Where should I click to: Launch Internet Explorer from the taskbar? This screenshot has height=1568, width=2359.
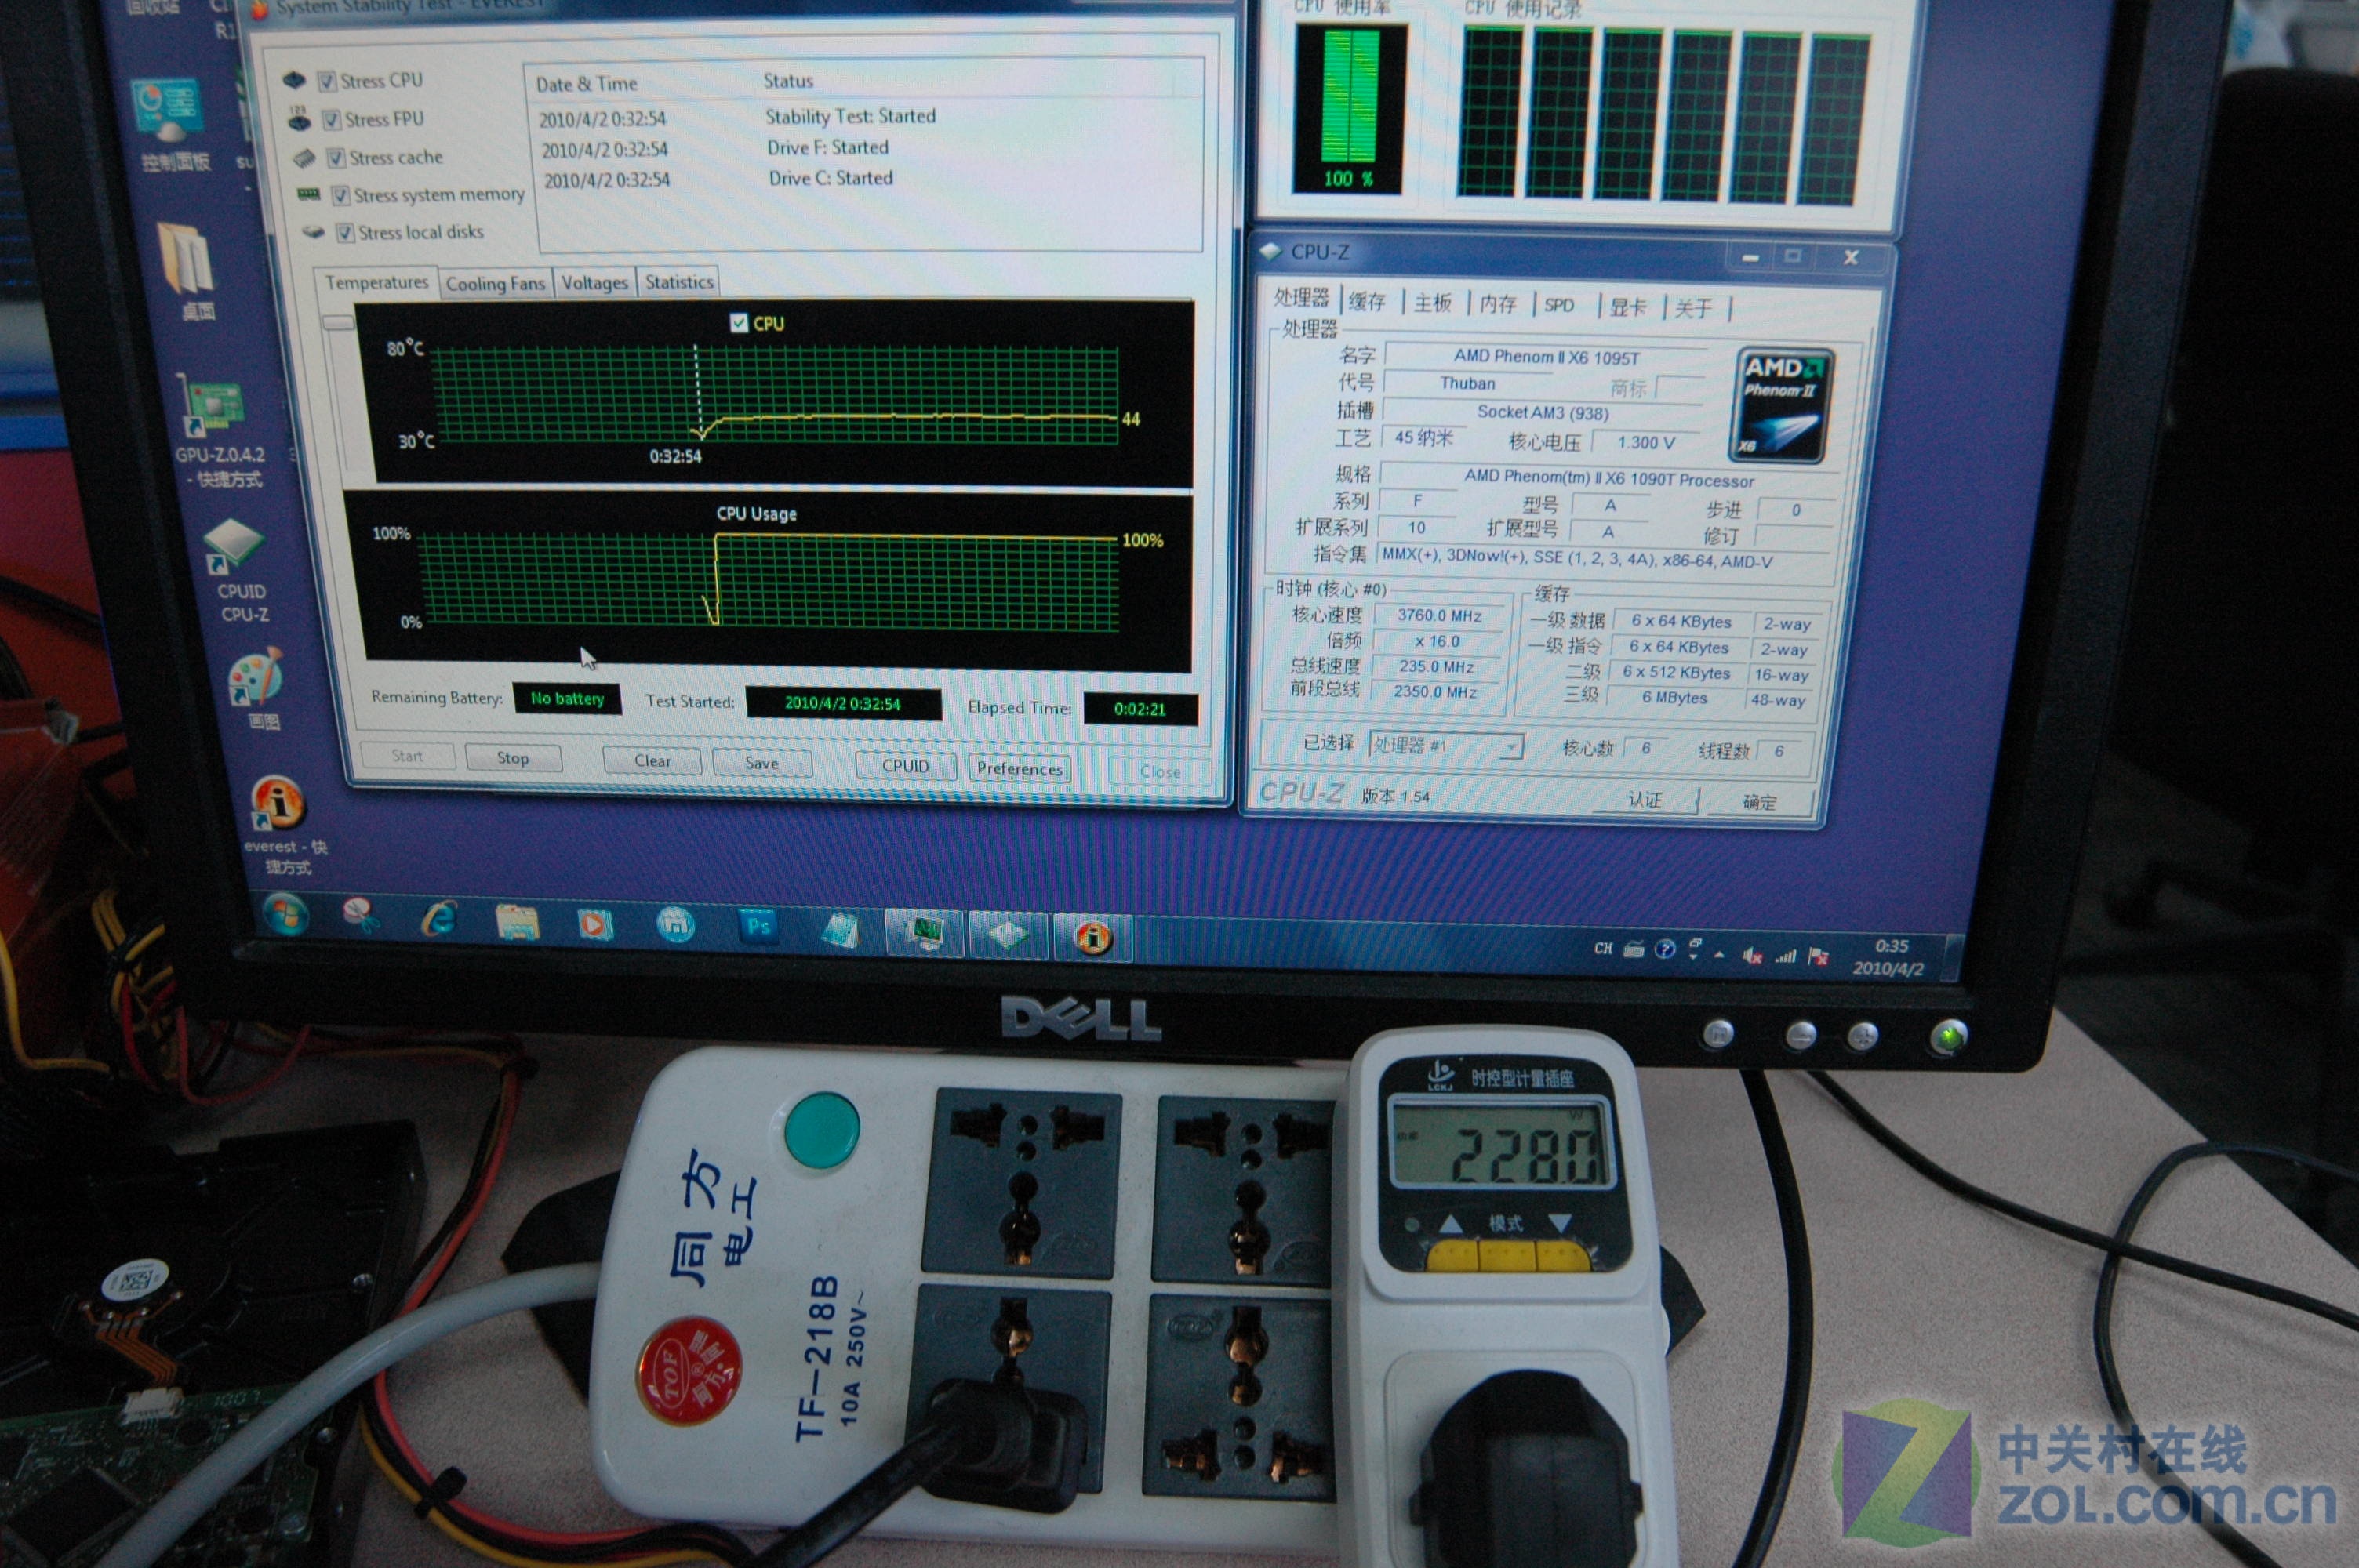point(439,919)
